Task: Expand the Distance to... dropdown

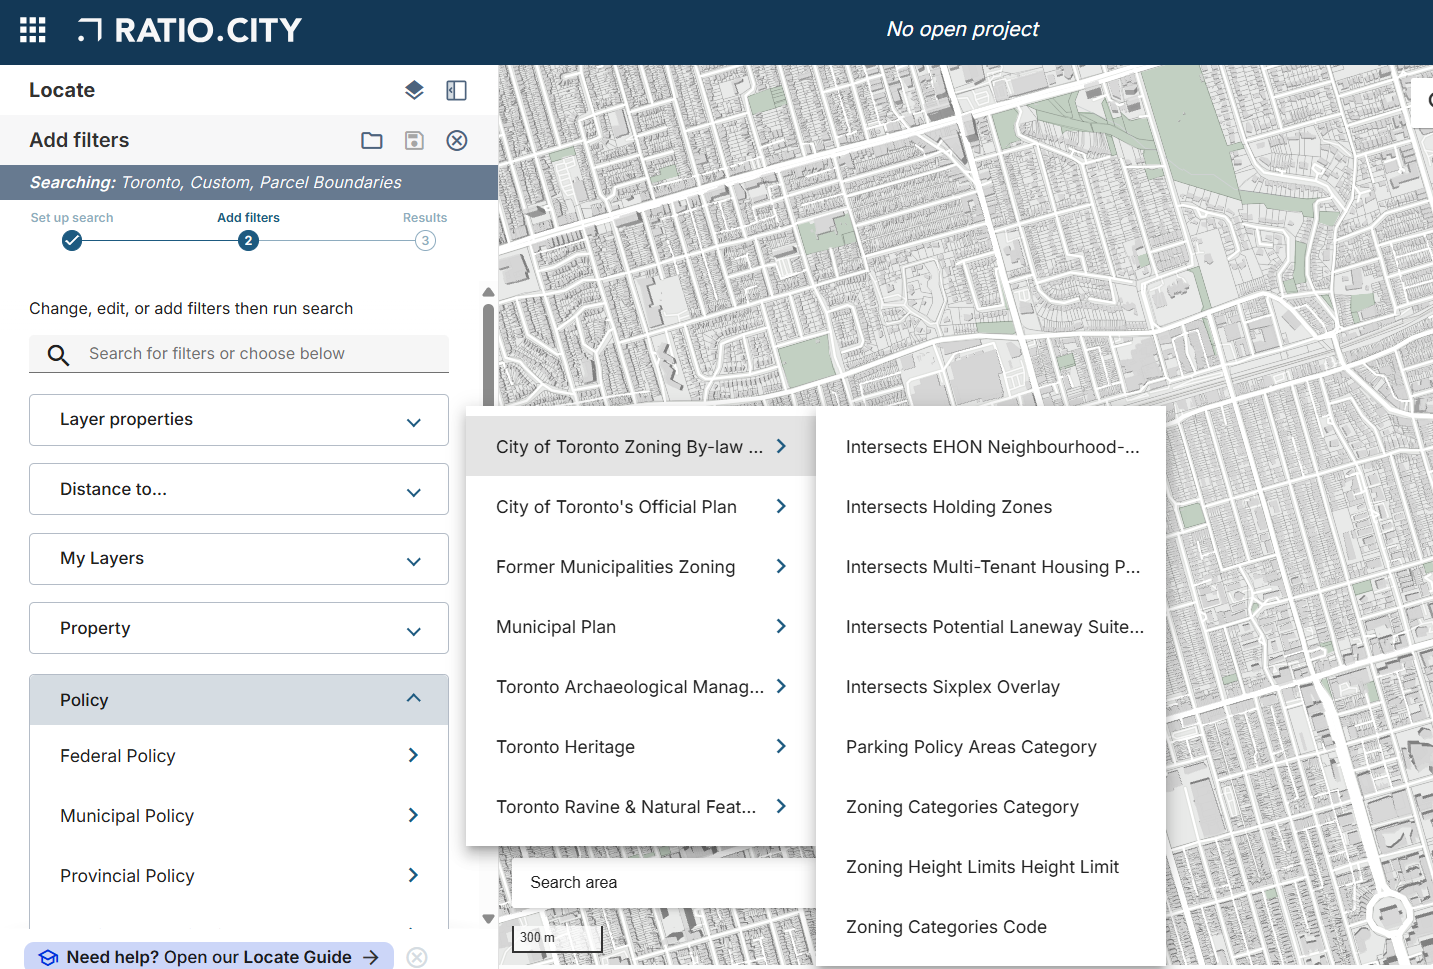Action: point(239,489)
